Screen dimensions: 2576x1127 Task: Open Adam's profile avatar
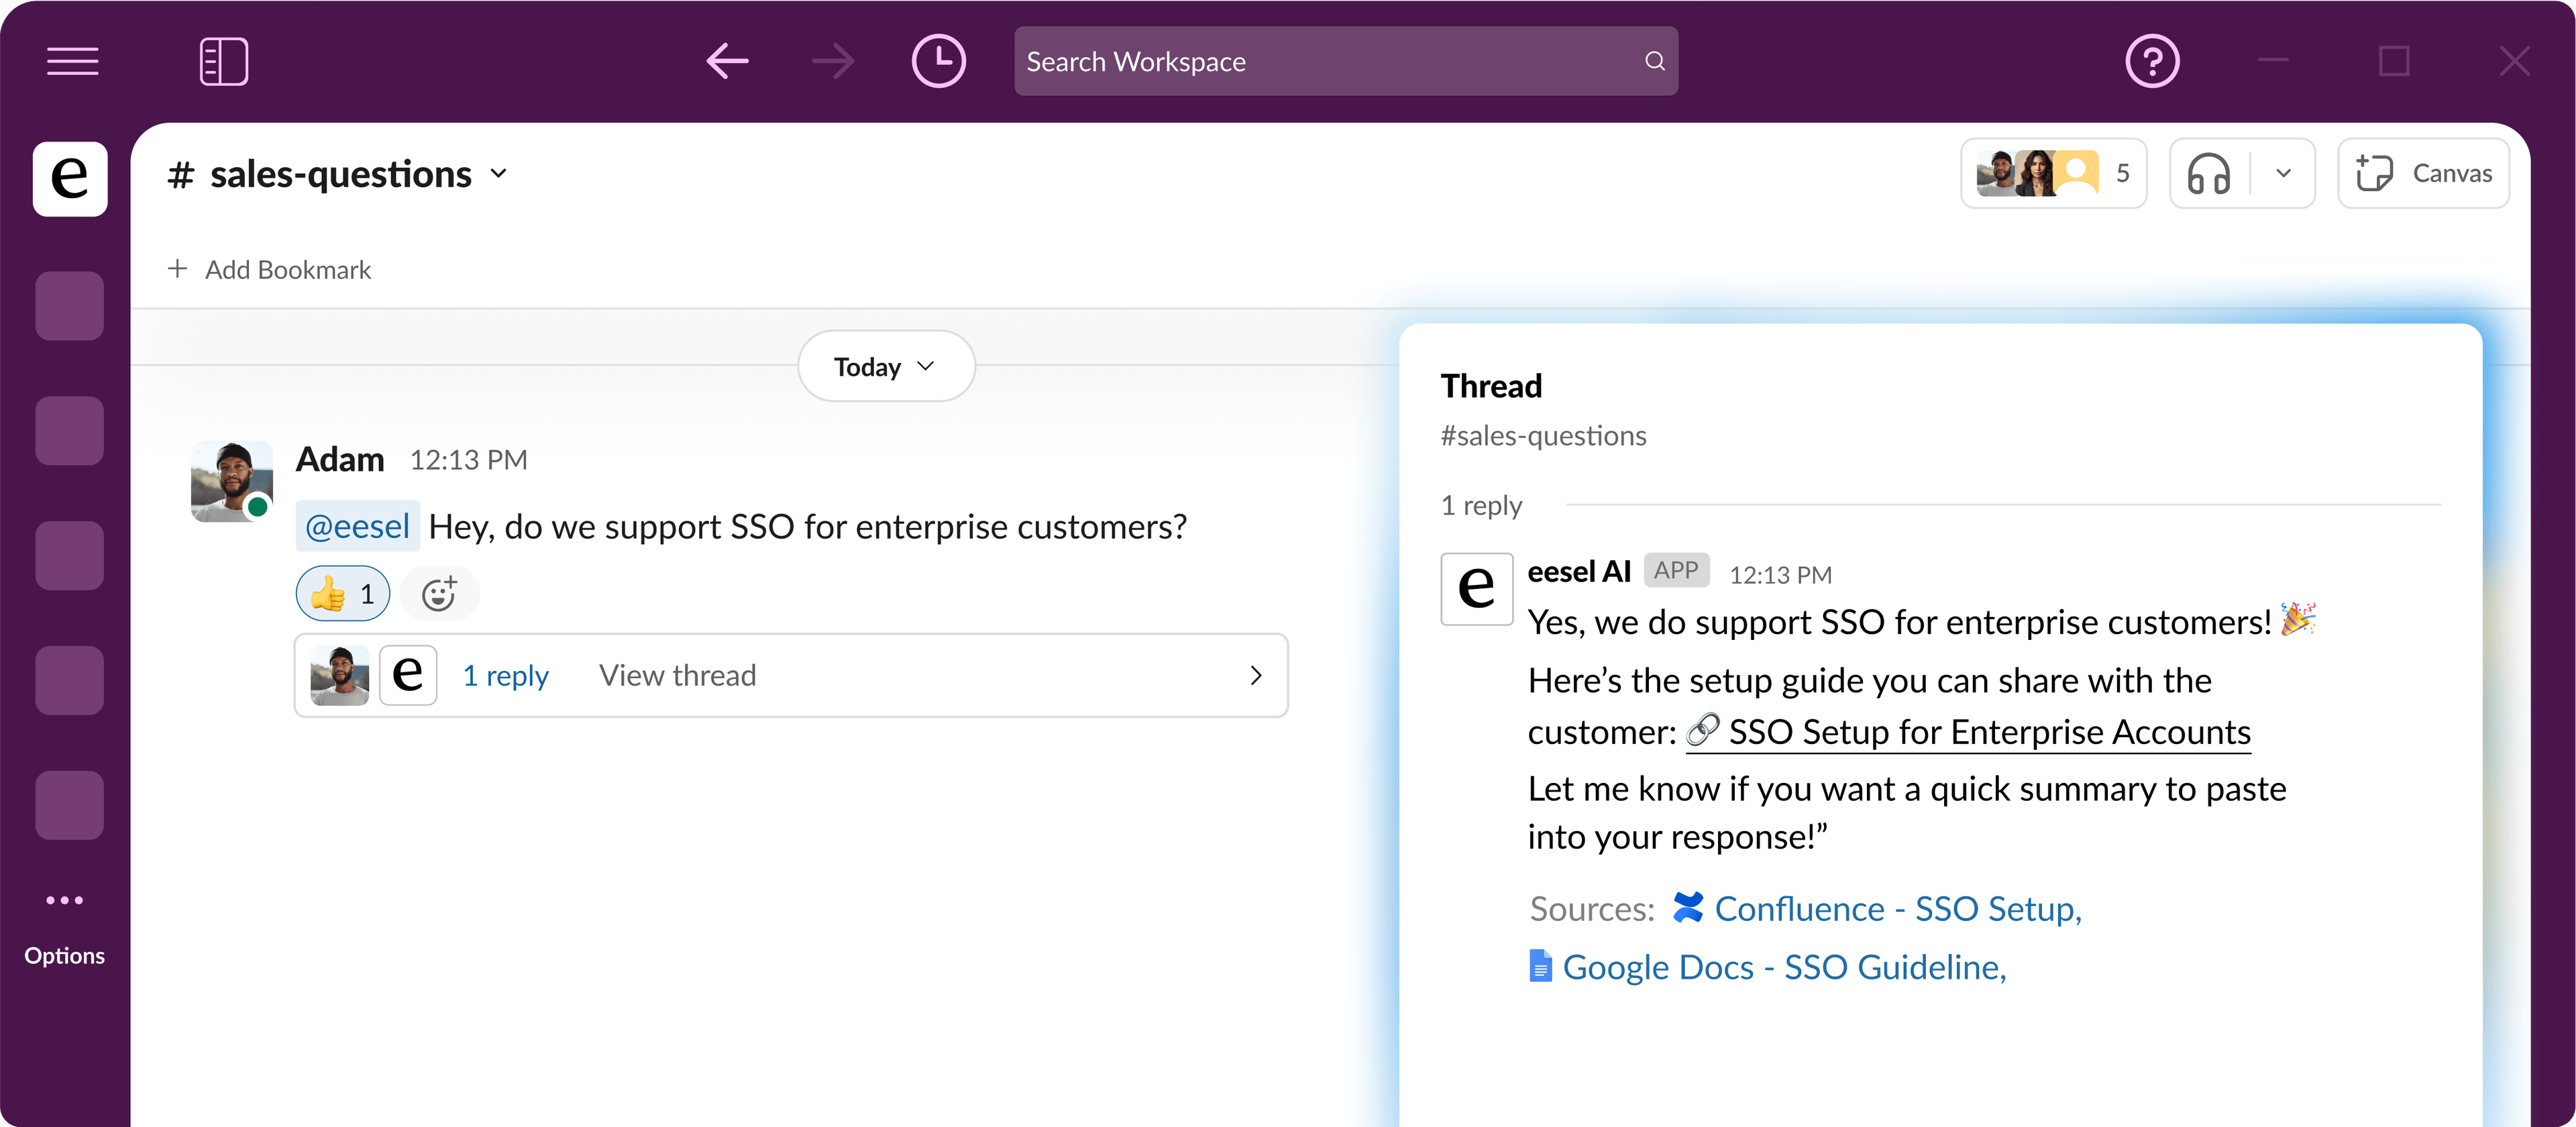coord(231,481)
